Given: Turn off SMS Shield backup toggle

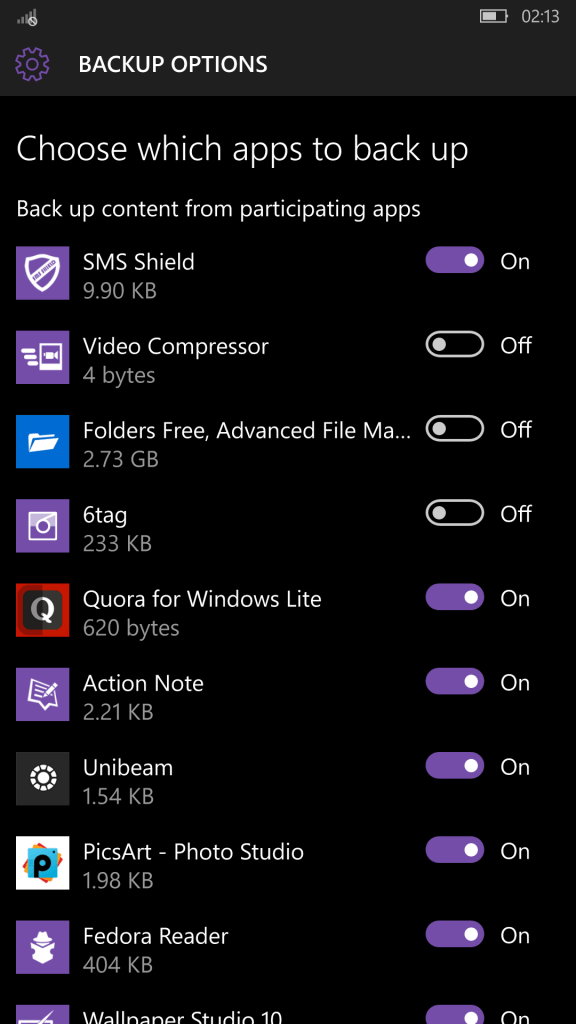Looking at the screenshot, I should click(x=455, y=260).
